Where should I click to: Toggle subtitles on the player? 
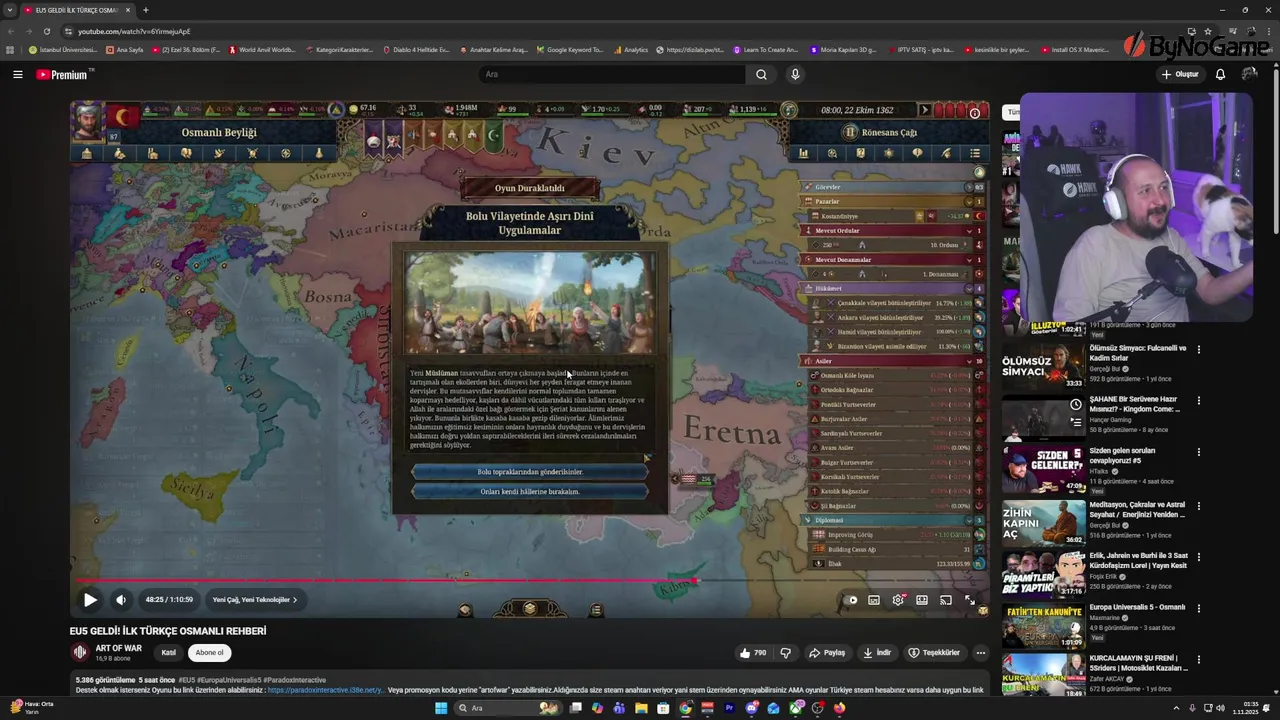click(874, 600)
